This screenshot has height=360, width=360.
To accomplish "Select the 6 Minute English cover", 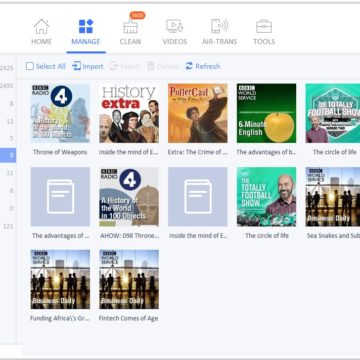I will pyautogui.click(x=266, y=113).
